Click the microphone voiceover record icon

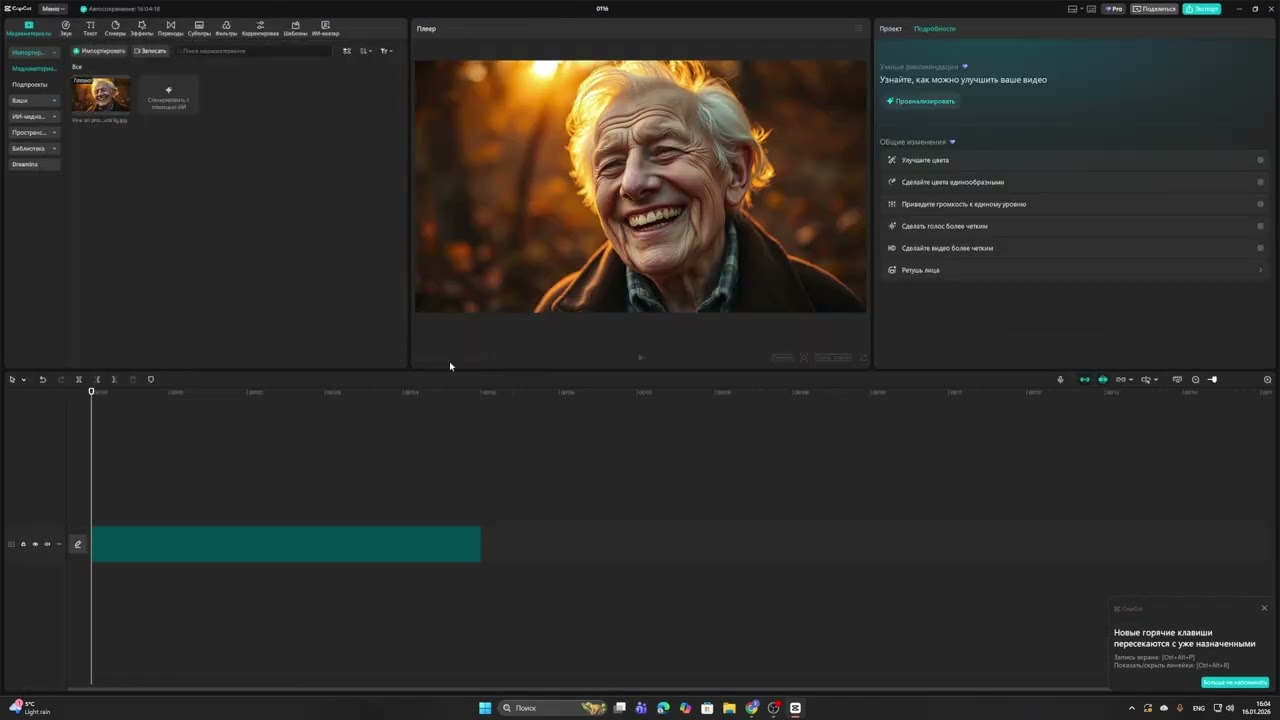click(x=1060, y=380)
